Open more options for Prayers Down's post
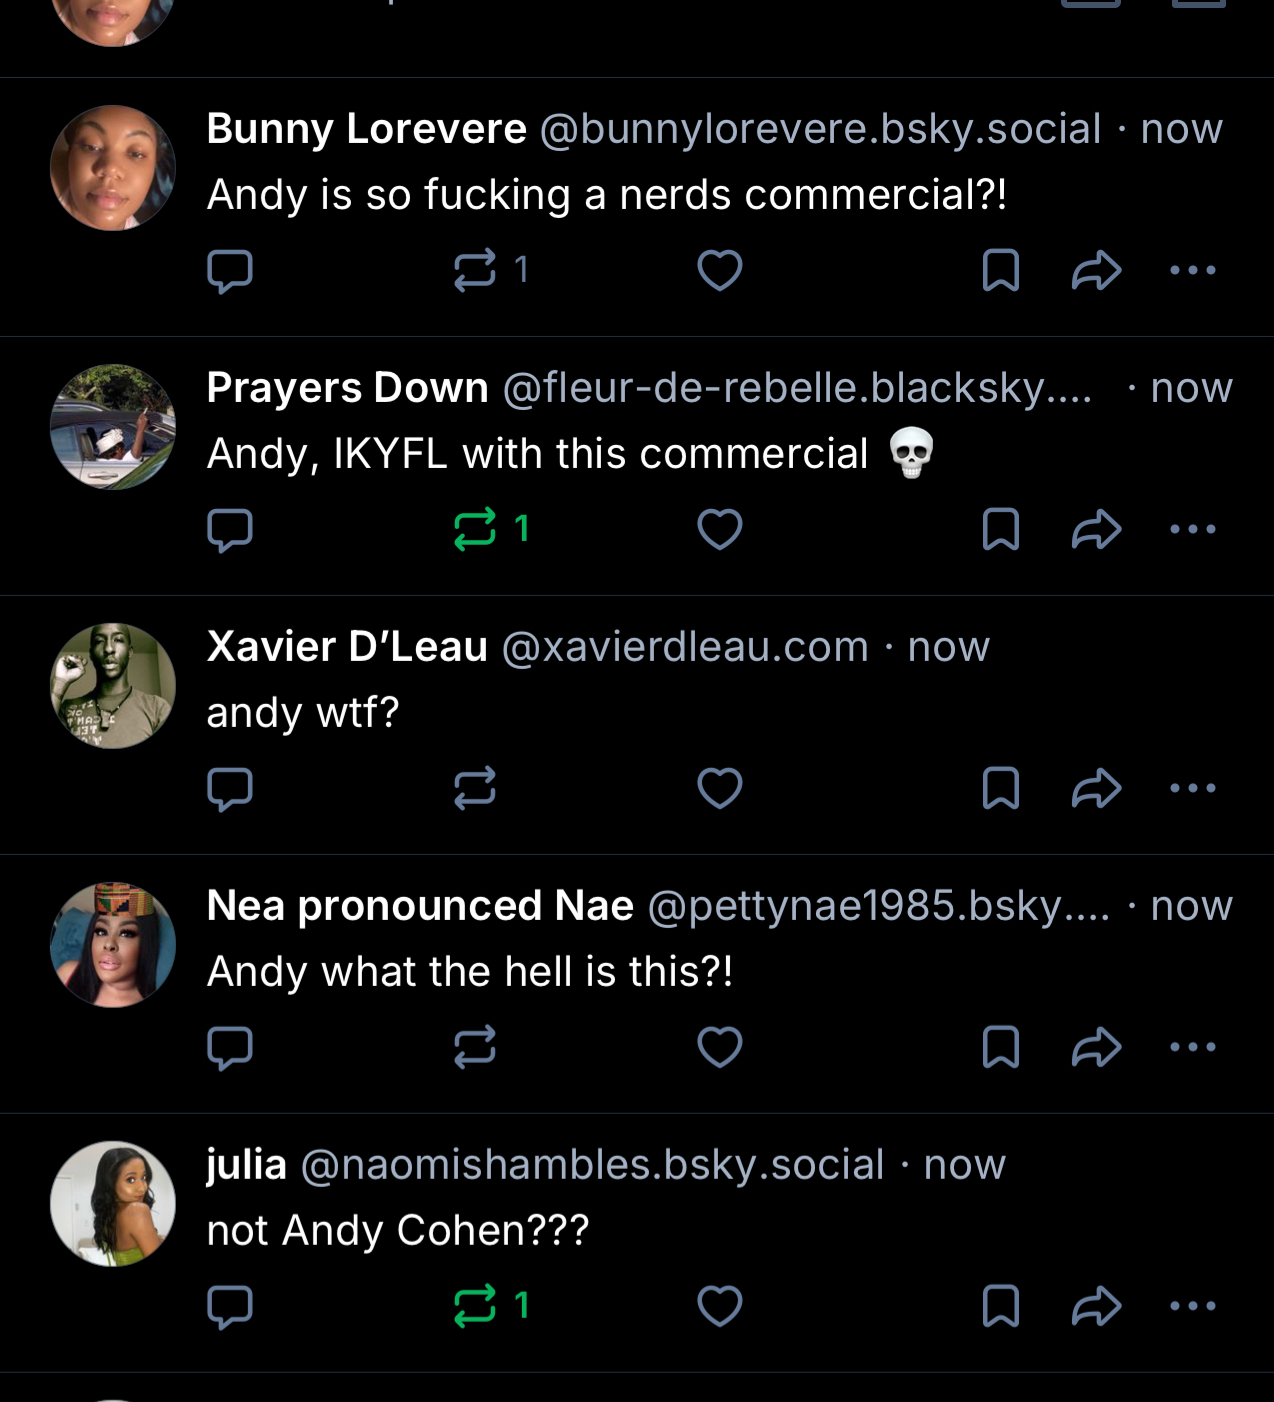Screen dimensions: 1274x1402 1193,529
